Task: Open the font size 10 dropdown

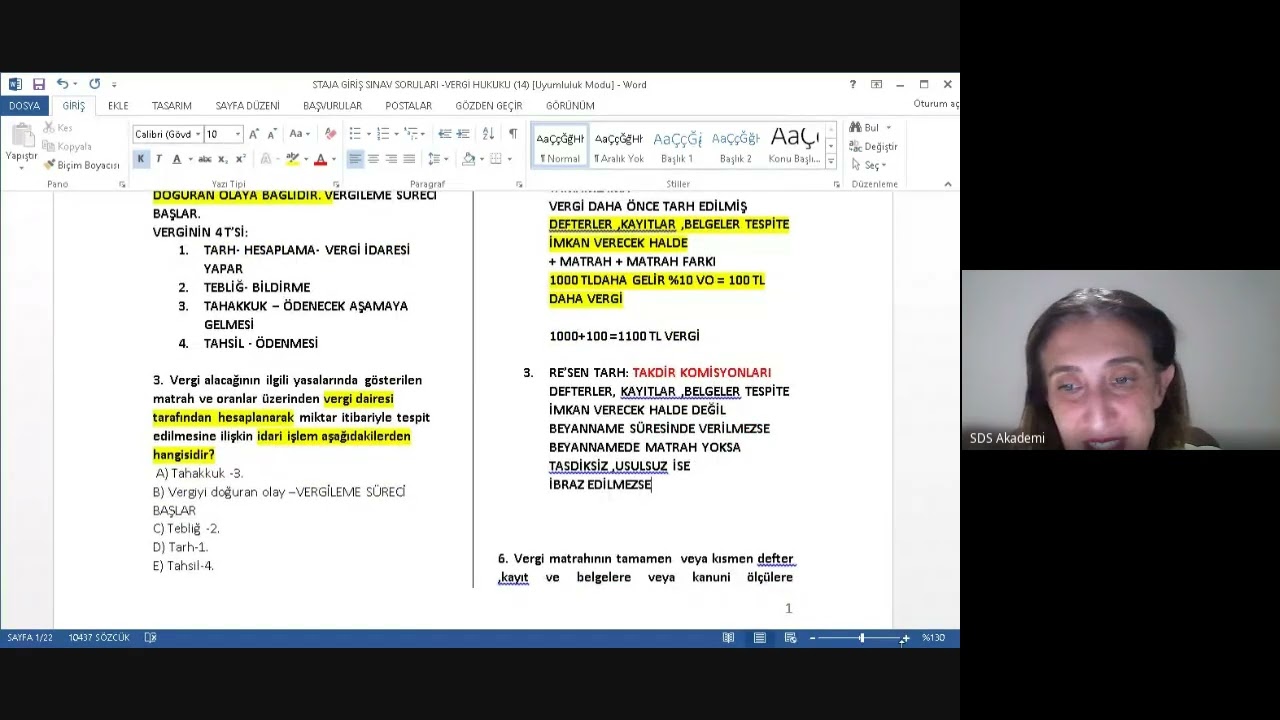Action: [x=238, y=134]
